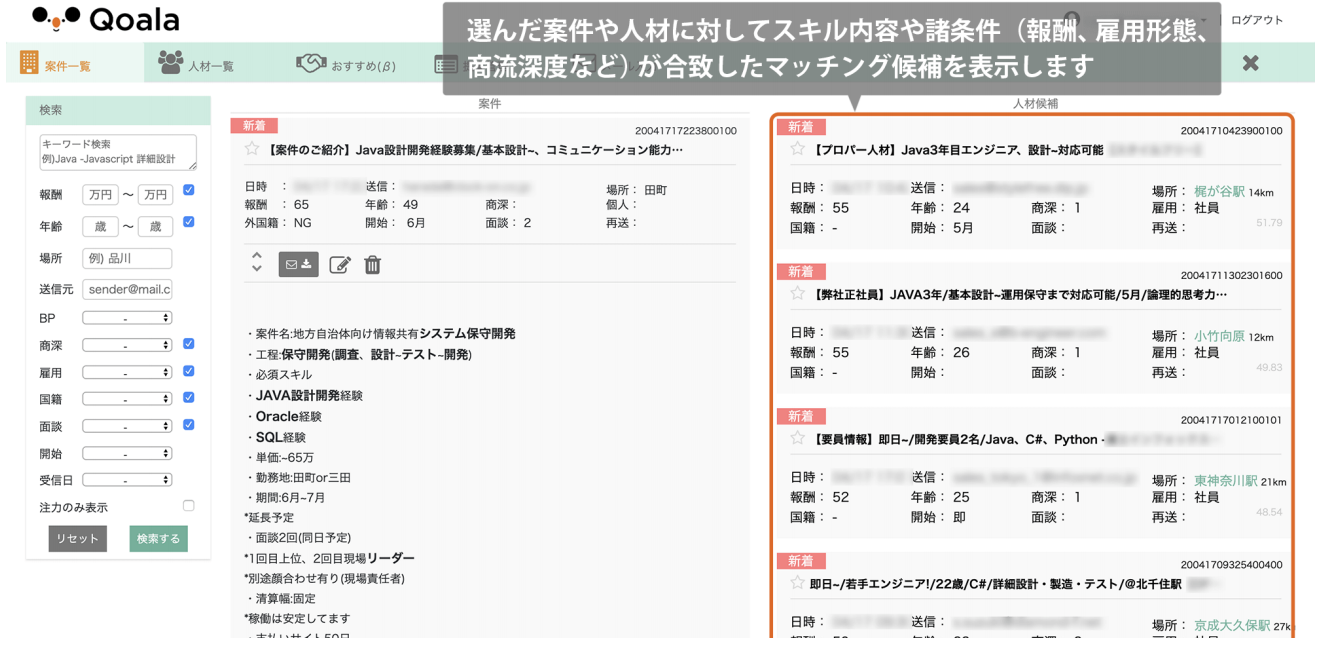Viewport: 1319px width, 647px height.
Task: Click the trash delete icon
Action: (x=371, y=264)
